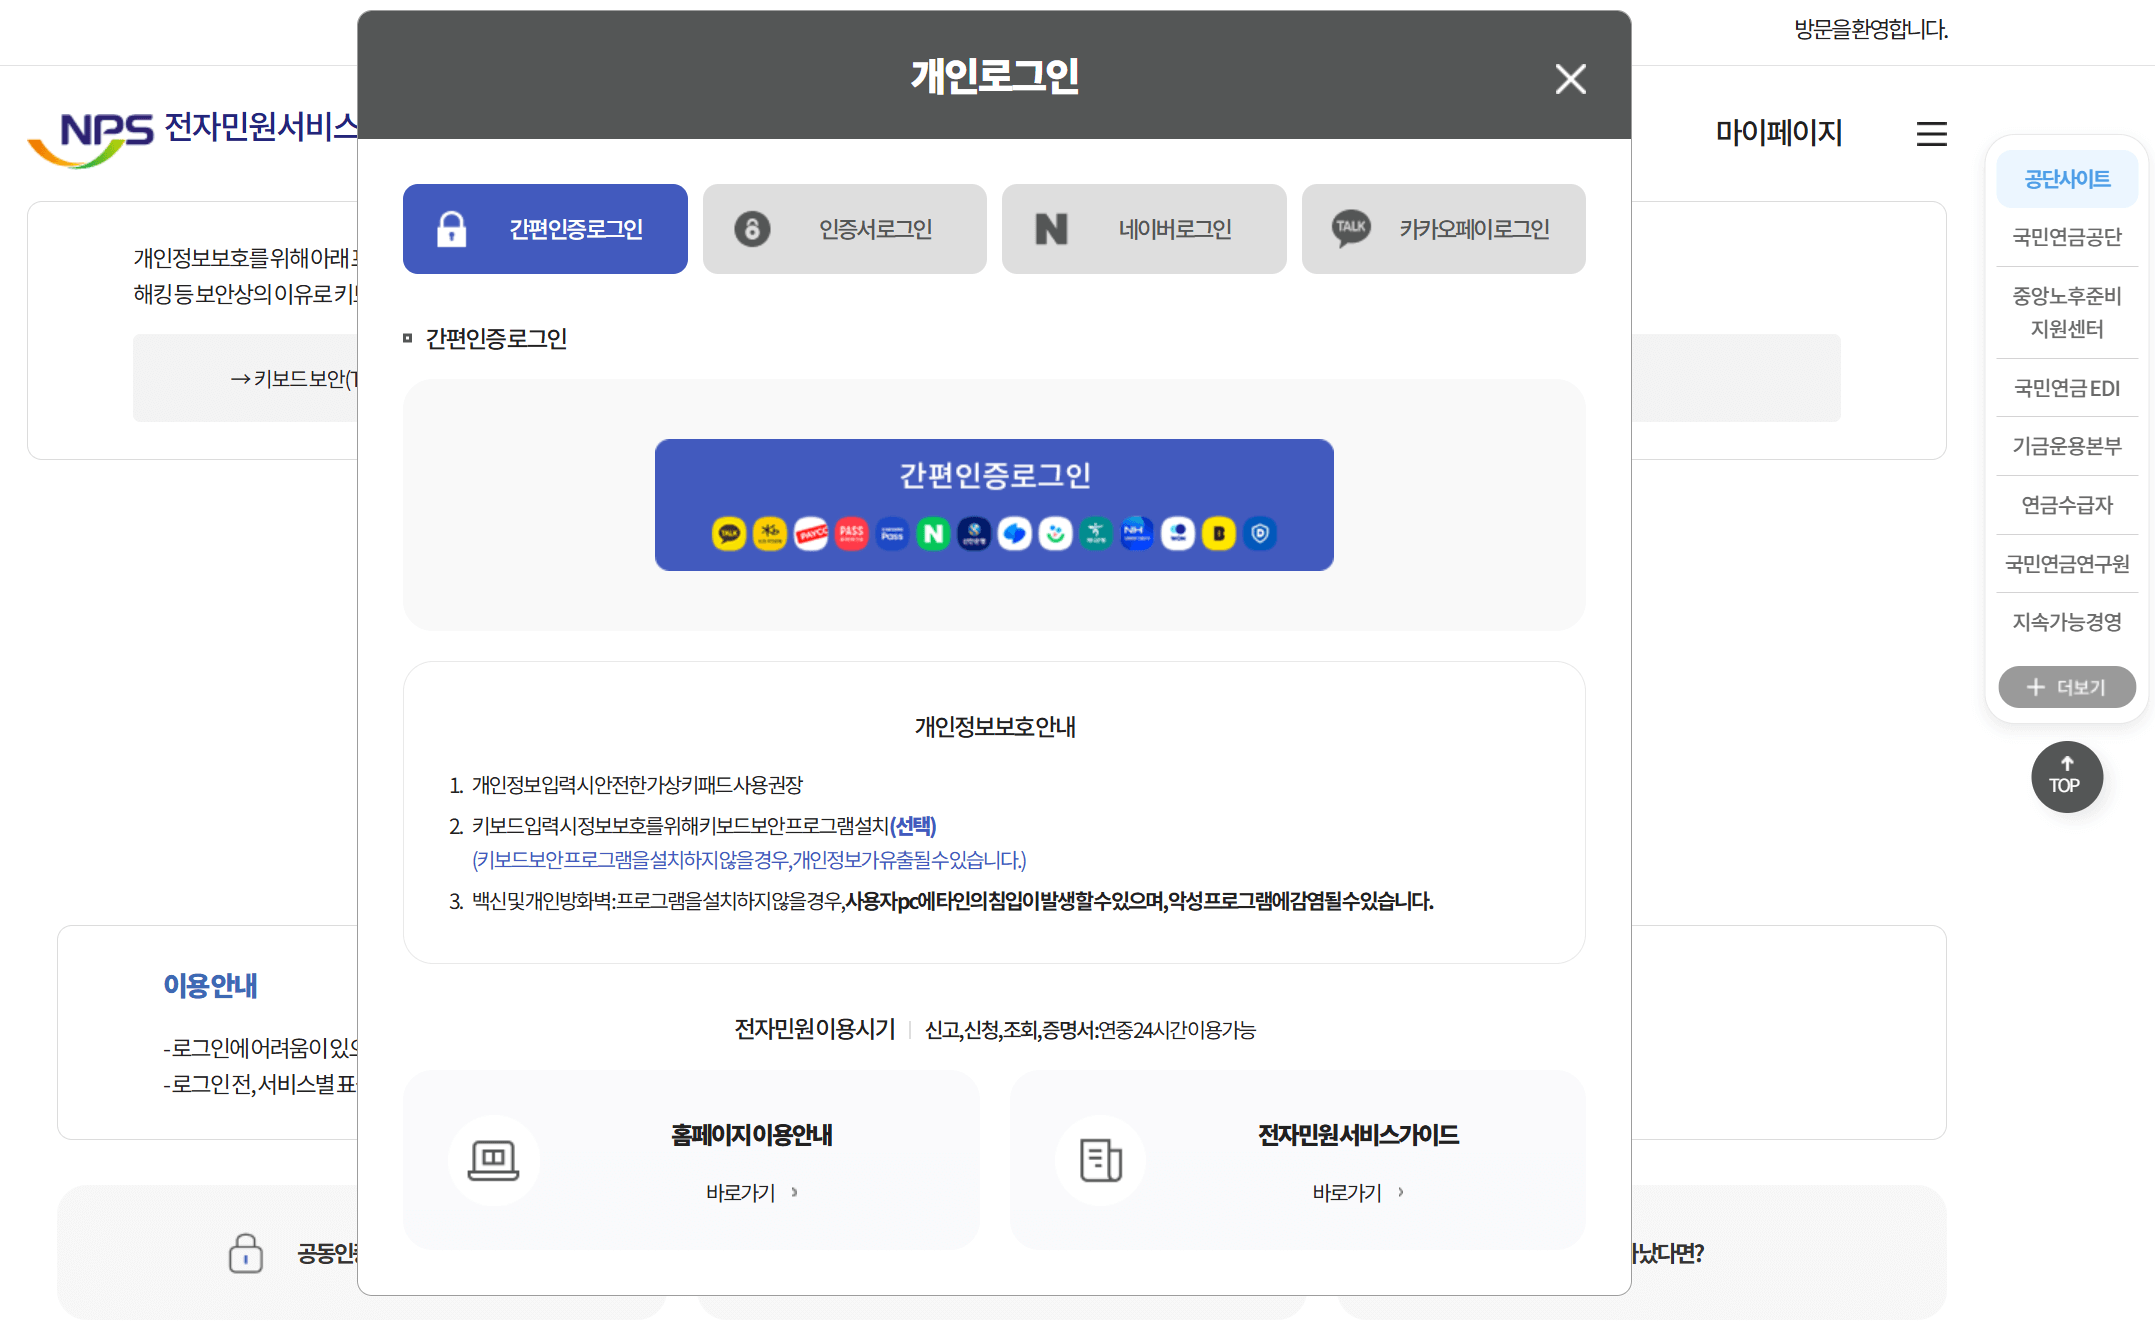Viewport: 2155px width, 1326px height.
Task: Open 바로가기 under 전자민원서비스가이드
Action: (1358, 1192)
